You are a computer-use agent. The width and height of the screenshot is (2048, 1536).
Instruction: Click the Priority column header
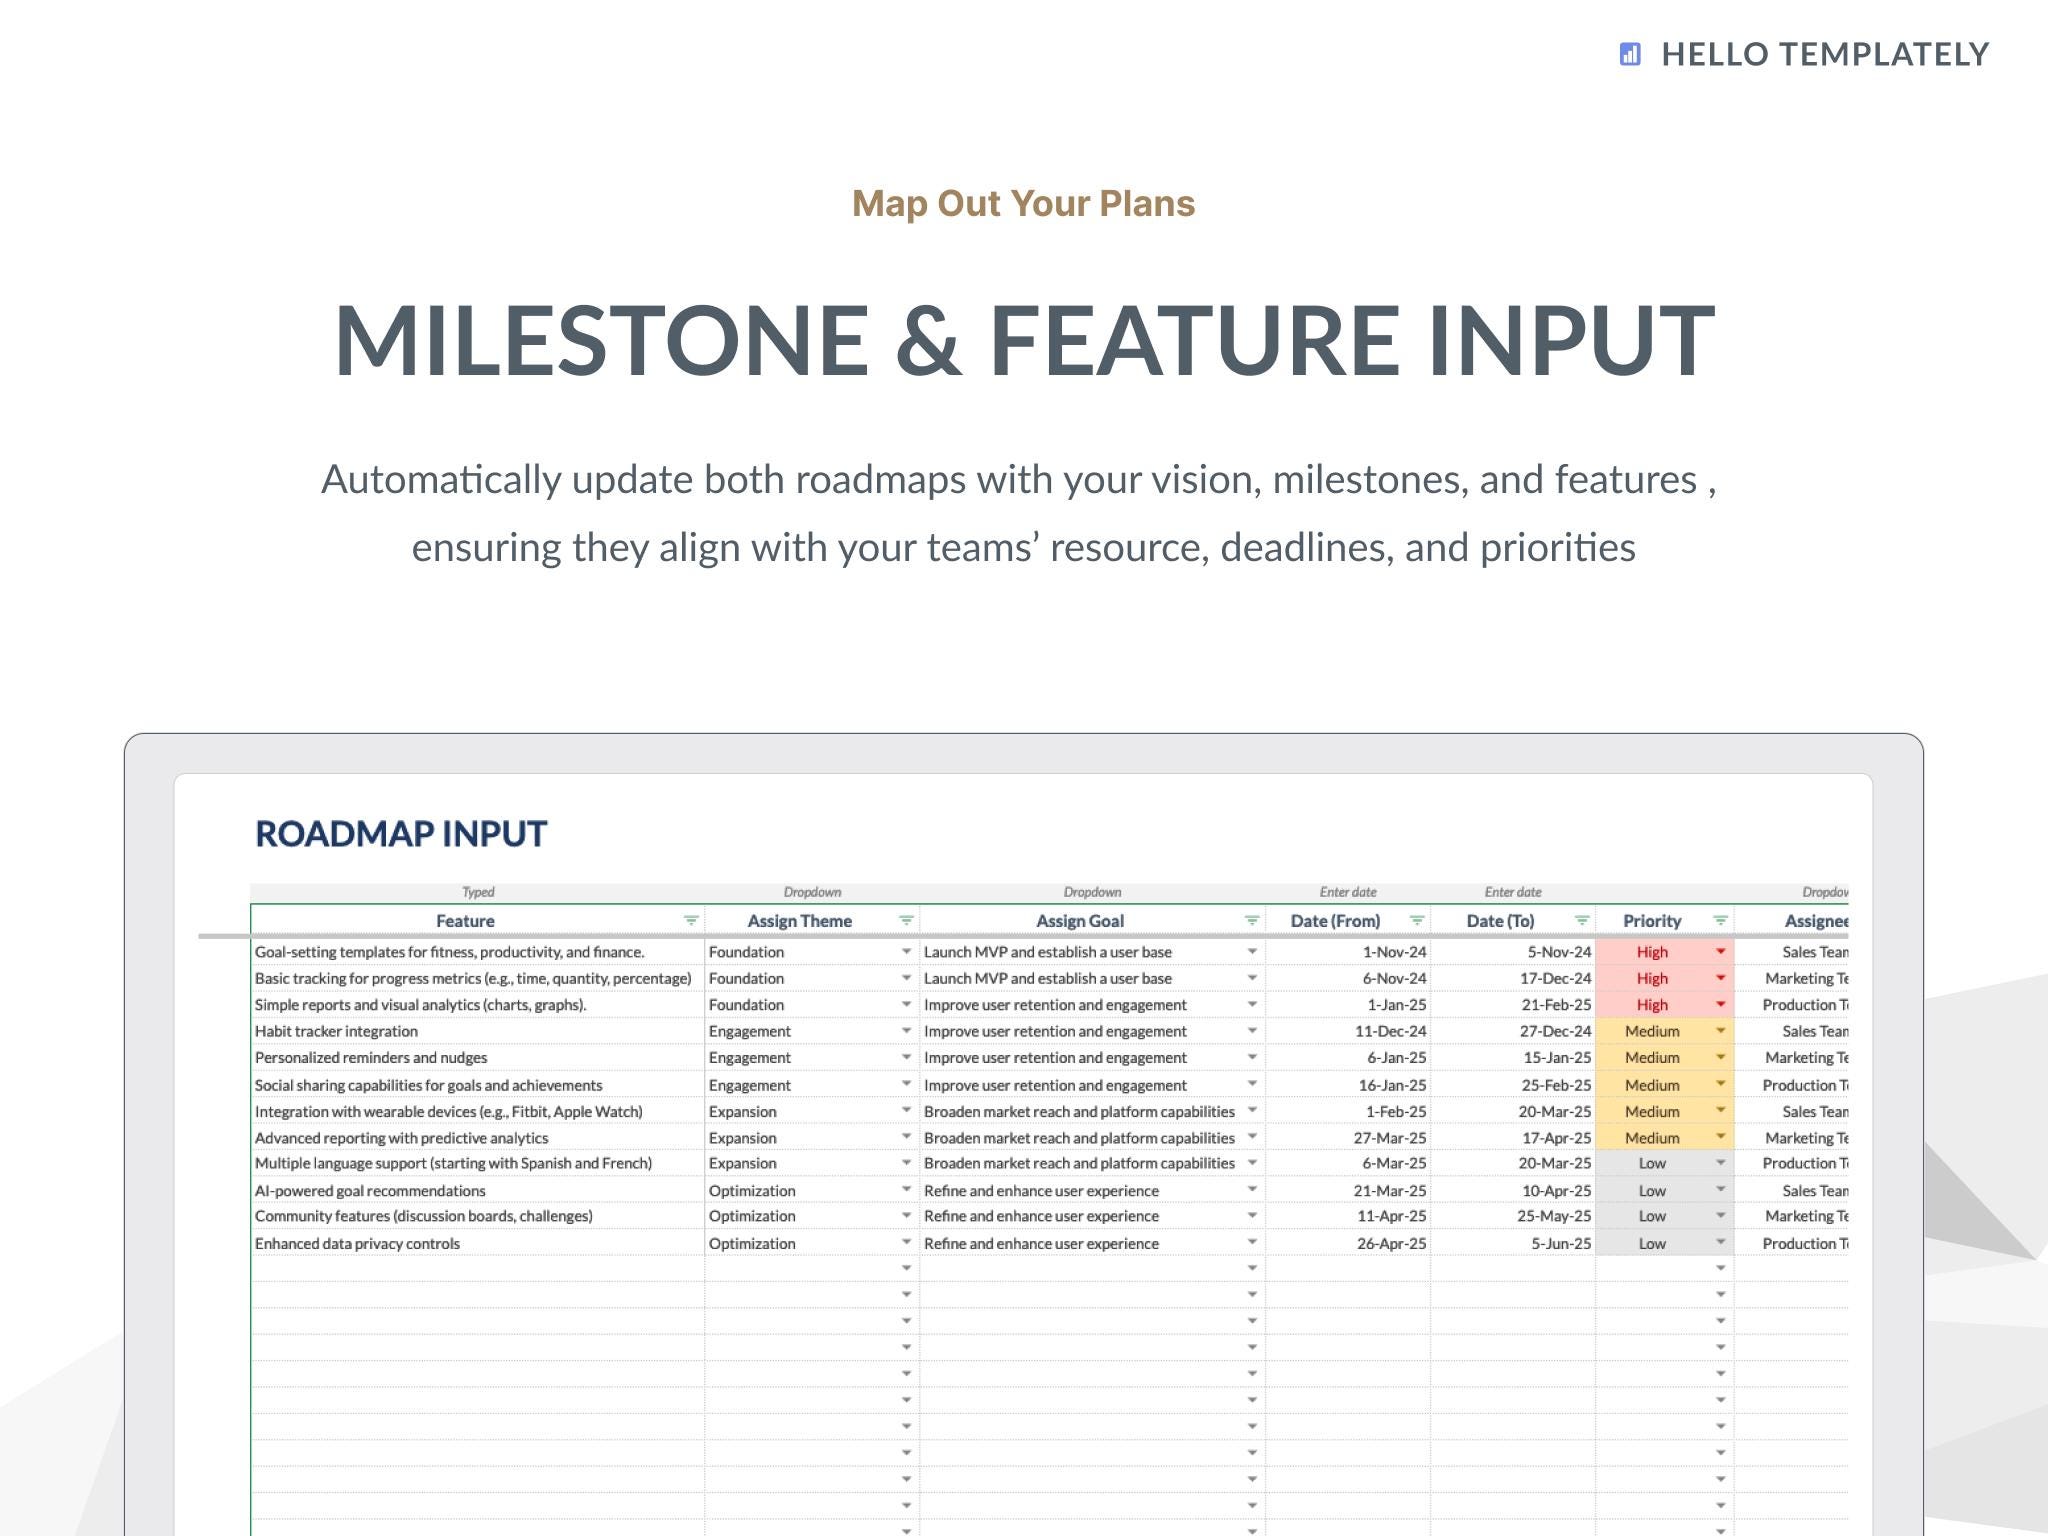point(1664,920)
